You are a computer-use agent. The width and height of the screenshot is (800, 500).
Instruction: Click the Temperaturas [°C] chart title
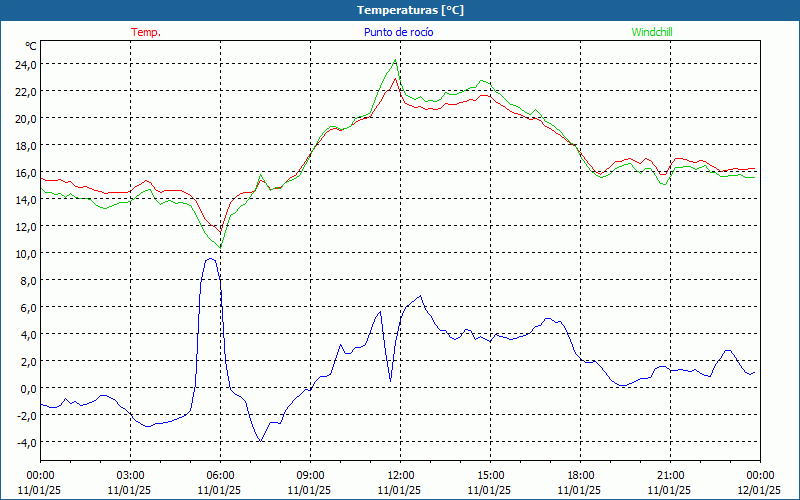tap(410, 10)
